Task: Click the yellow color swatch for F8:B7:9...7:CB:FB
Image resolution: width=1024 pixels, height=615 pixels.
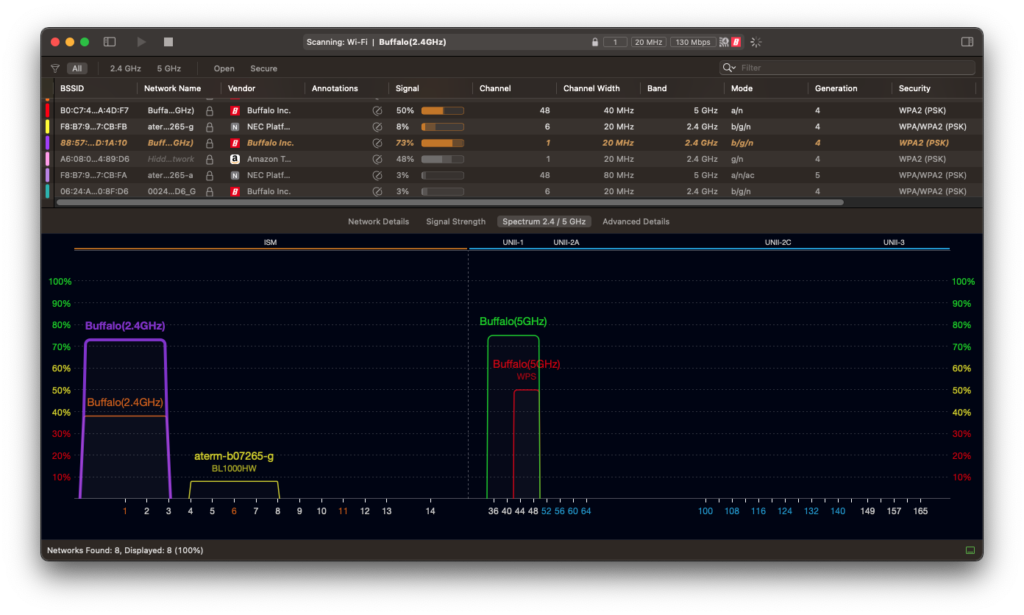Action: tap(47, 127)
